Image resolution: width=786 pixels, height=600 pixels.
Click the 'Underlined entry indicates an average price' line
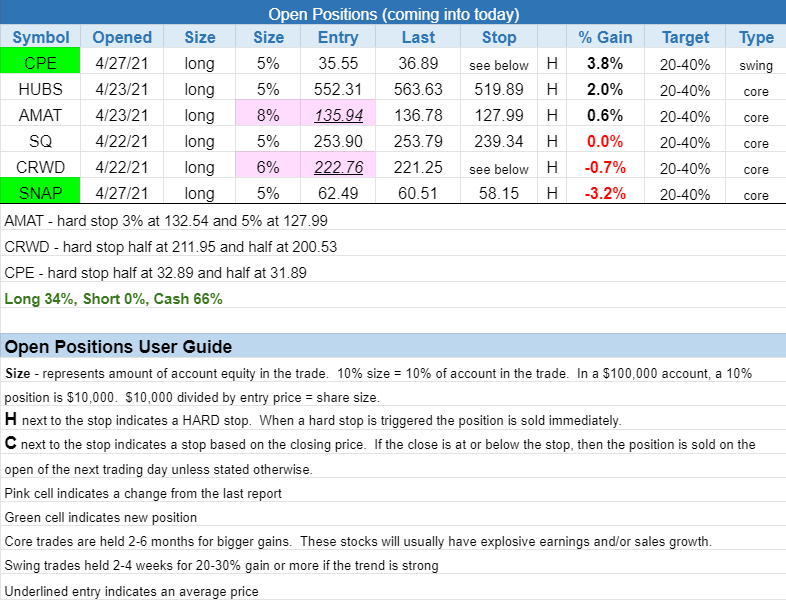[x=131, y=591]
